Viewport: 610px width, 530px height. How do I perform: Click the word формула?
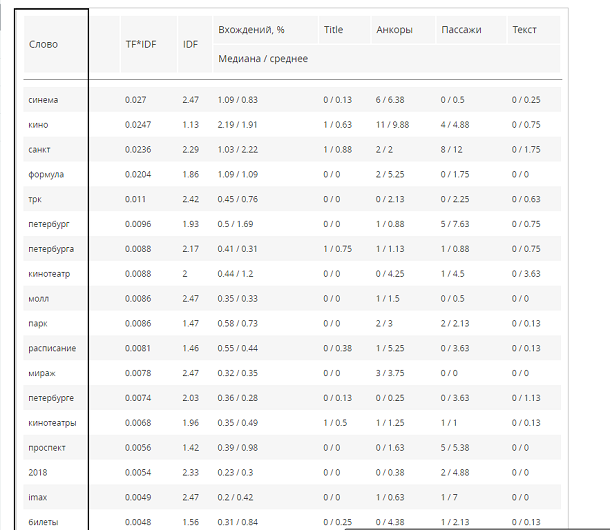click(46, 175)
